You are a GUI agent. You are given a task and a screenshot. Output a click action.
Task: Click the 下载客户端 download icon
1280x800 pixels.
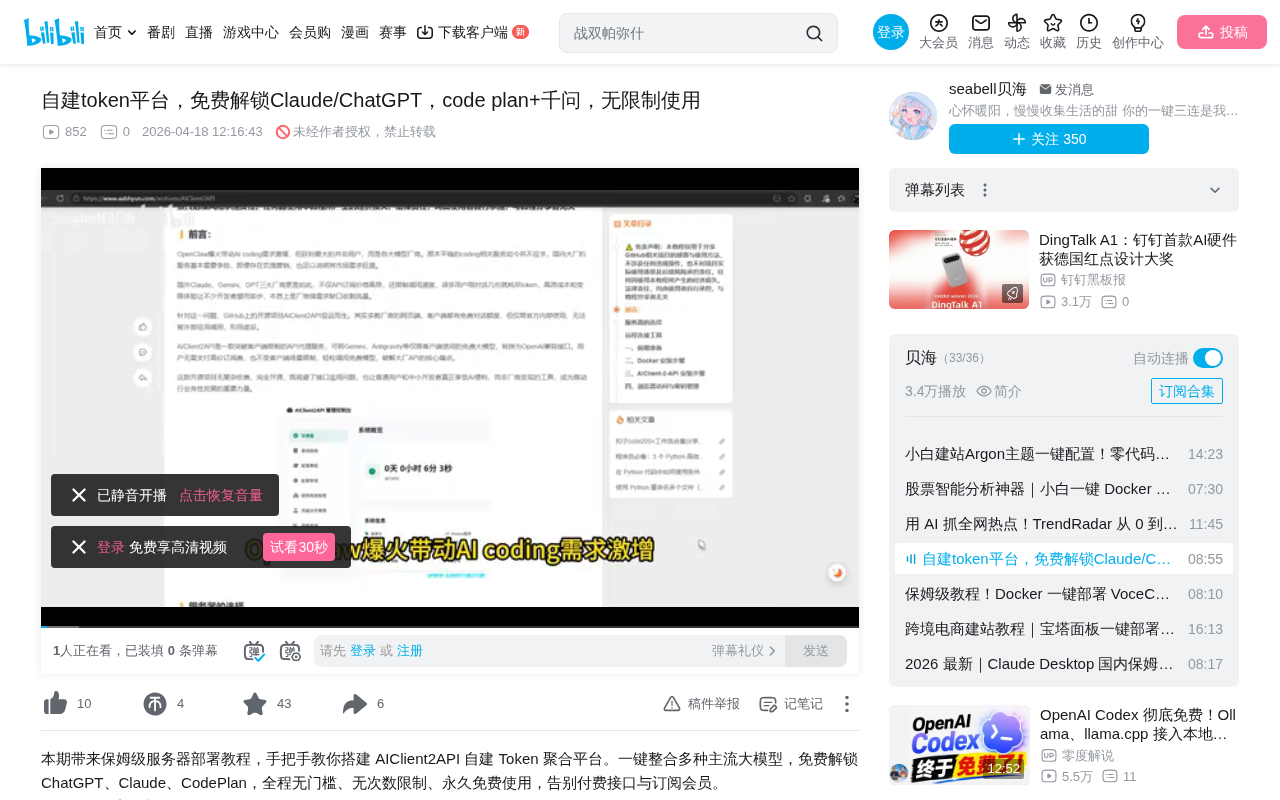(x=425, y=32)
